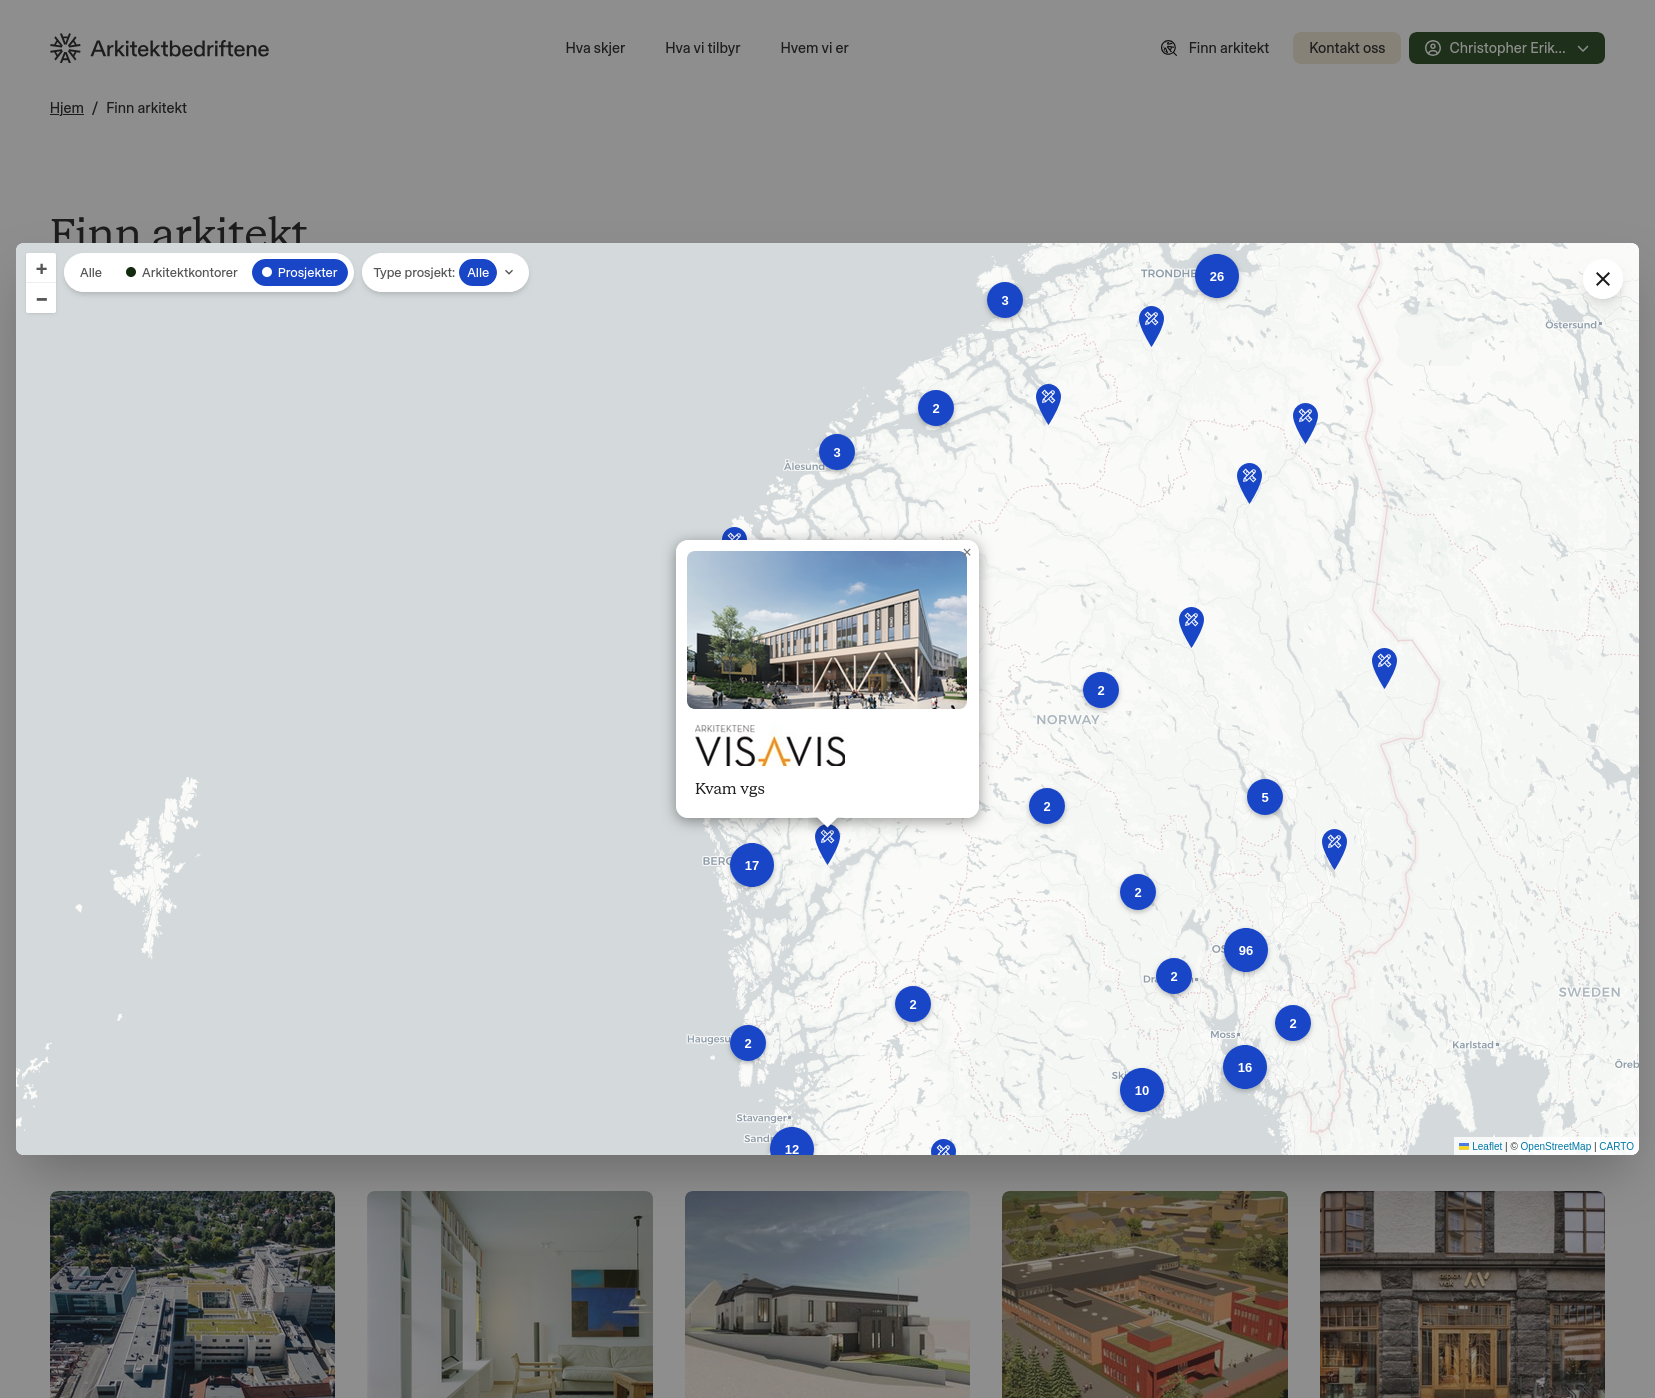
Task: Click the project pin near Swedish border
Action: coord(1384,667)
